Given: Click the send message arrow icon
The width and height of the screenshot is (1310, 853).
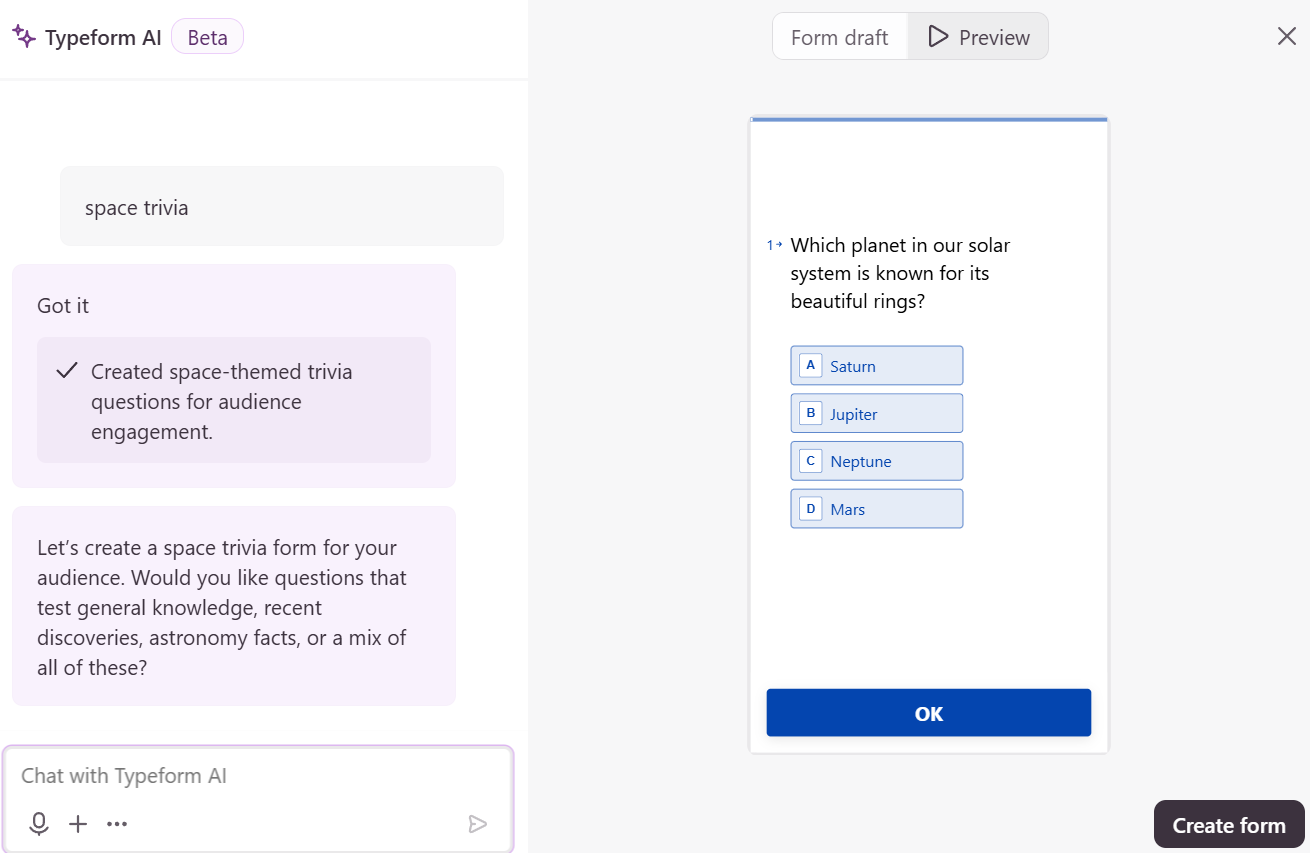Looking at the screenshot, I should (x=478, y=824).
